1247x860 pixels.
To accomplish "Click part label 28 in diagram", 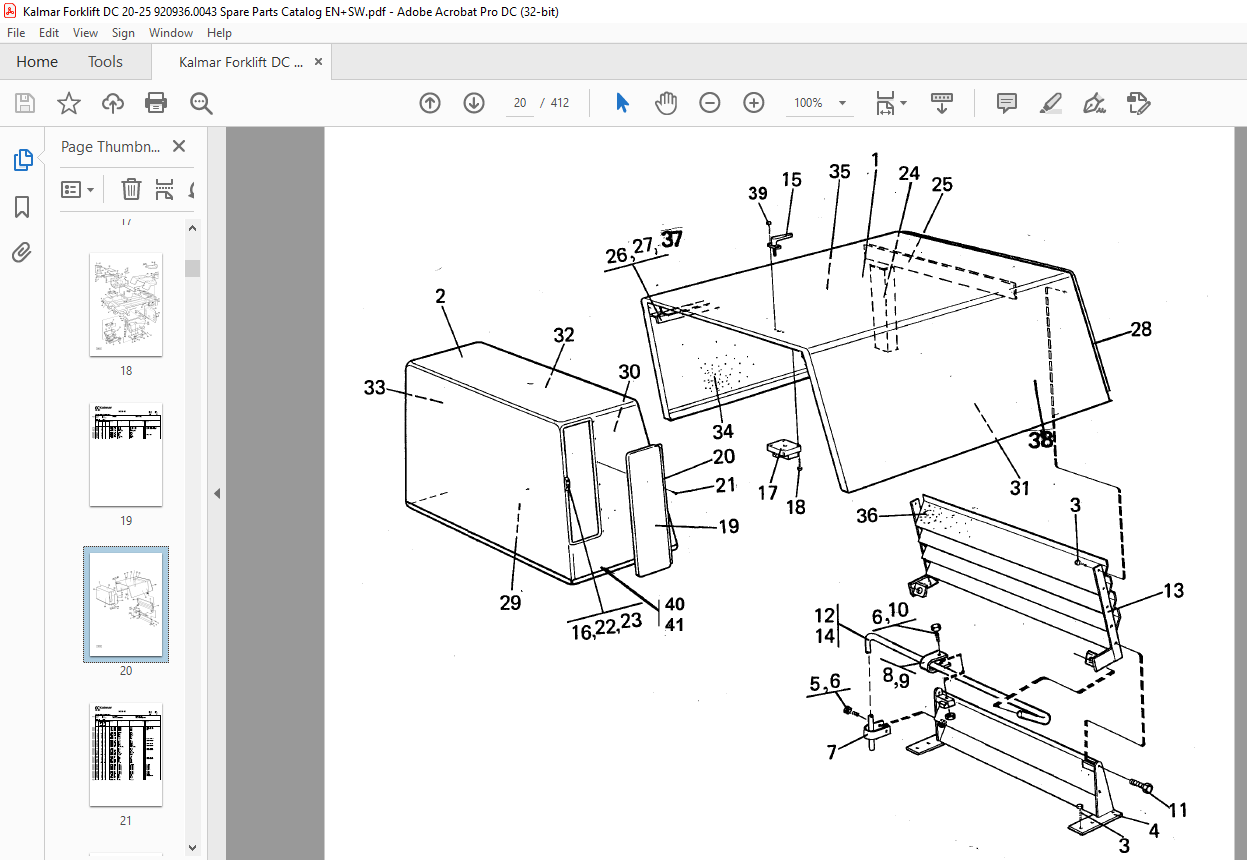I will click(x=1143, y=329).
